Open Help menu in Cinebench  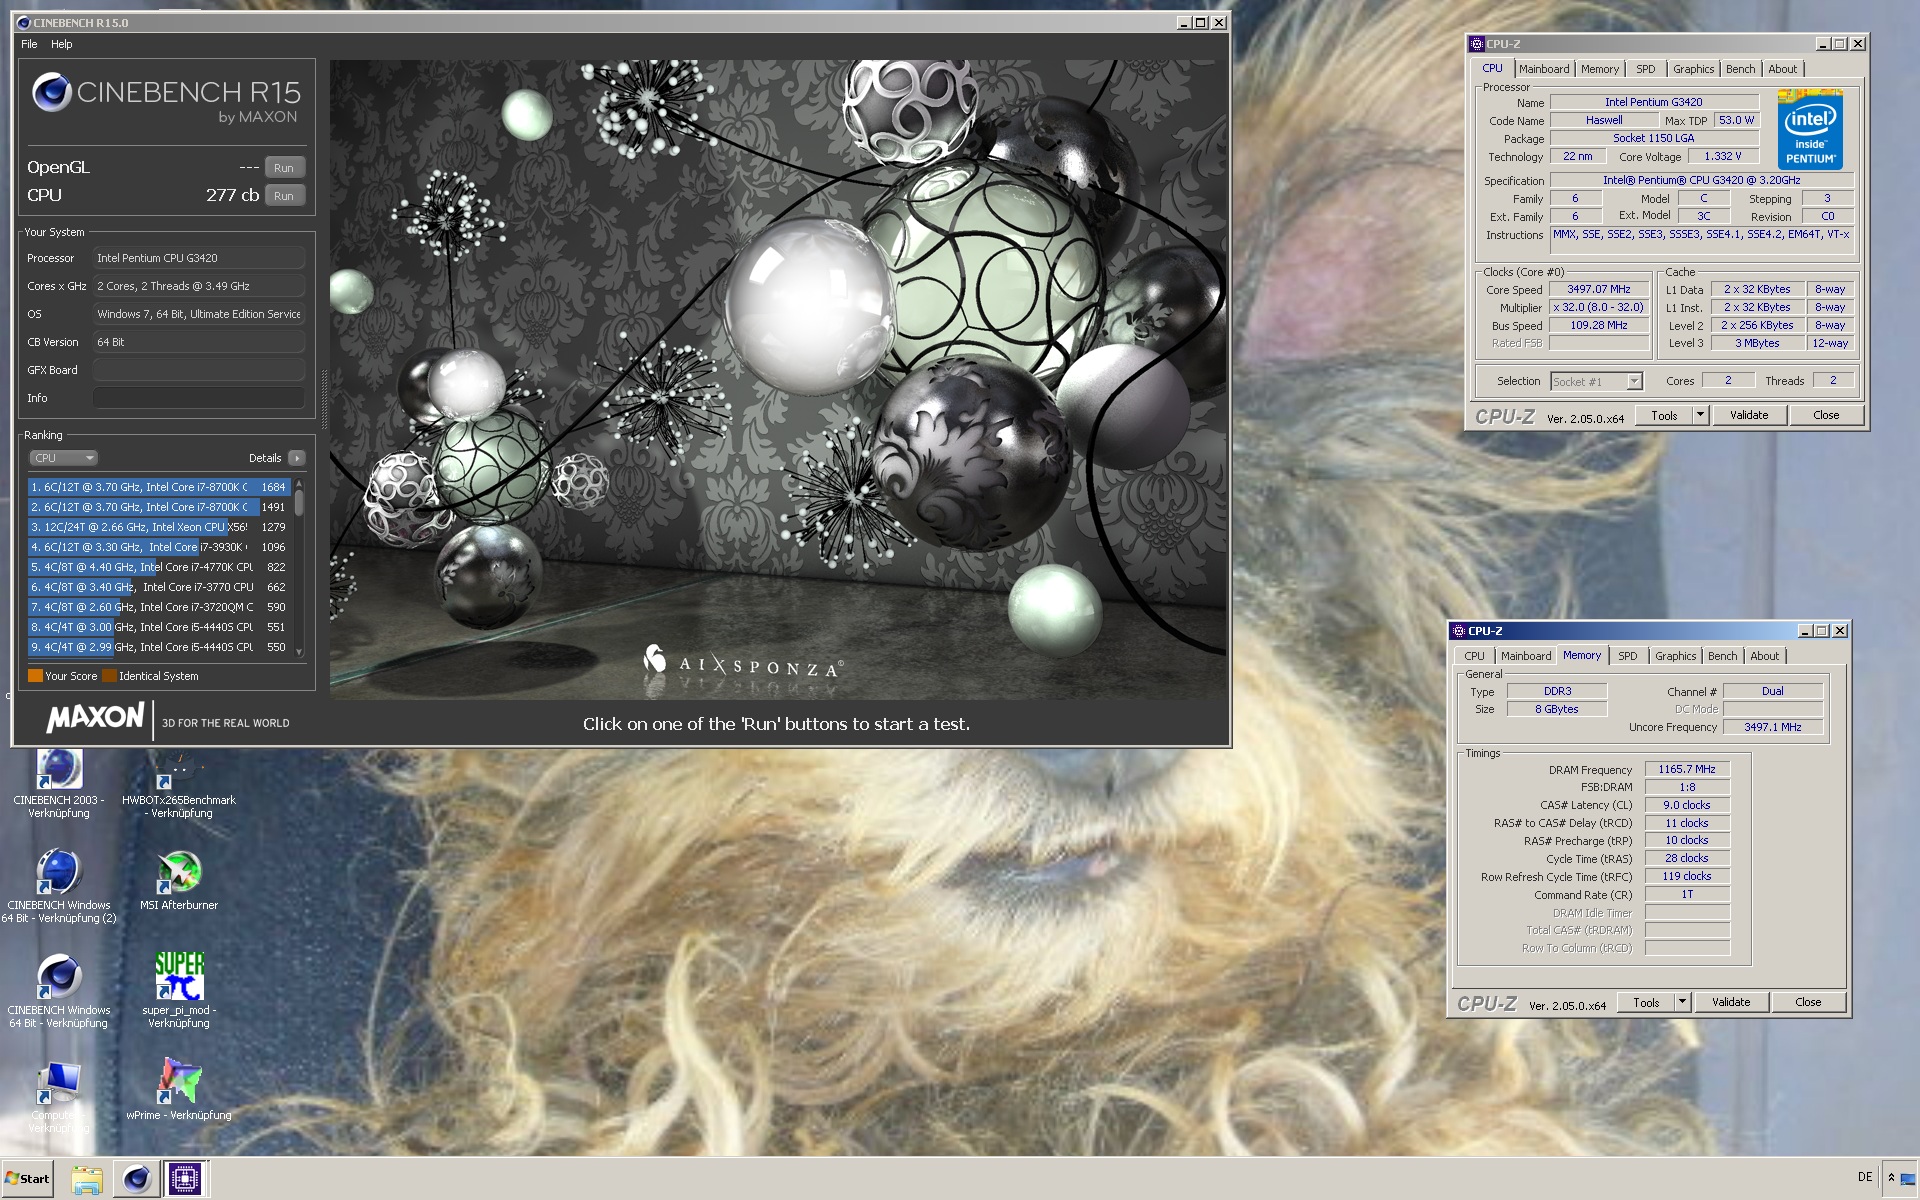62,44
